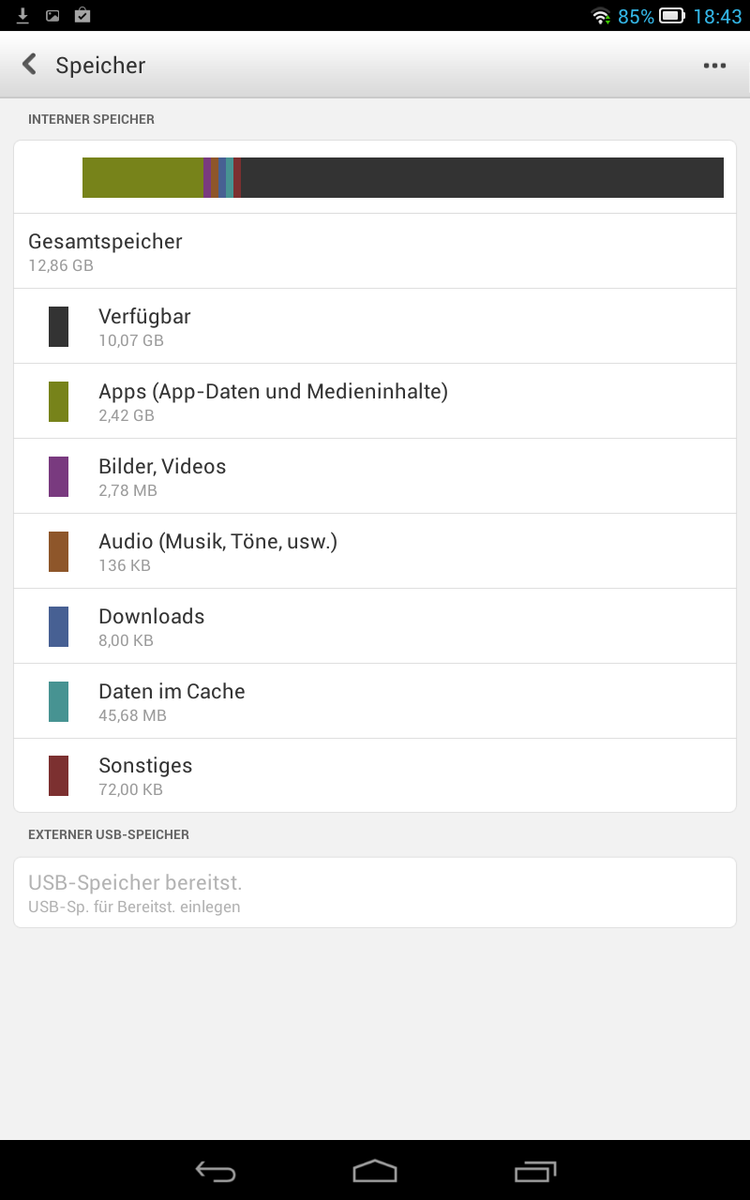This screenshot has height=1200, width=750.
Task: Tap the battery icon in status bar
Action: coord(672,16)
